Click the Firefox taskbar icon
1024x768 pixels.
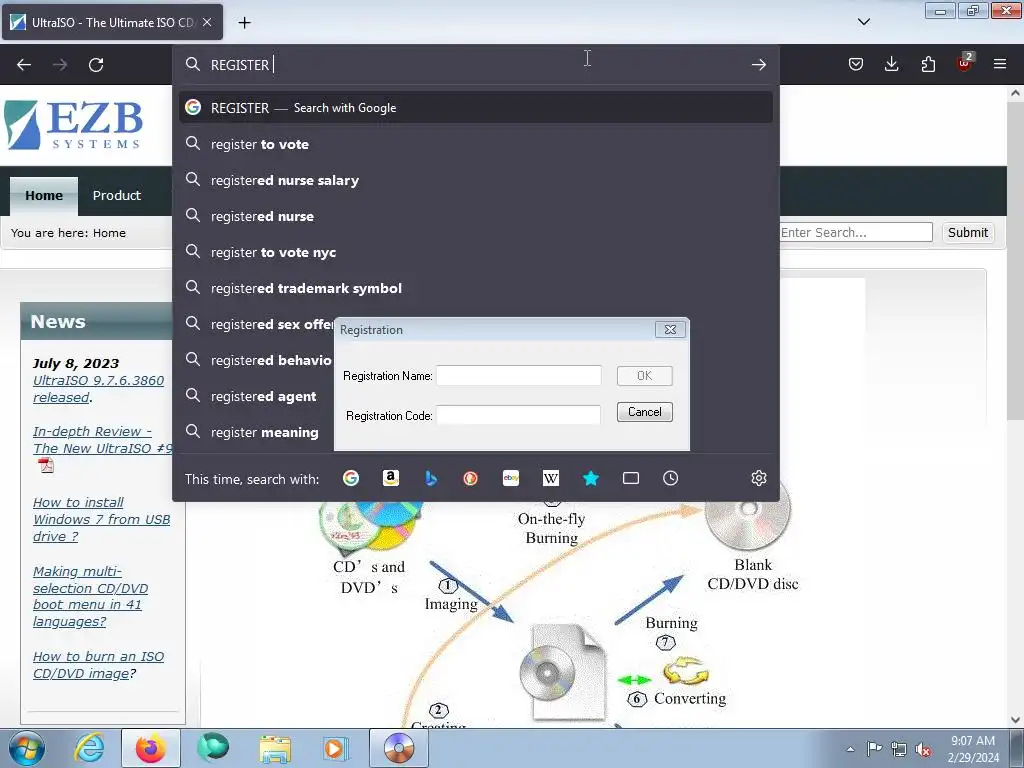pos(150,748)
